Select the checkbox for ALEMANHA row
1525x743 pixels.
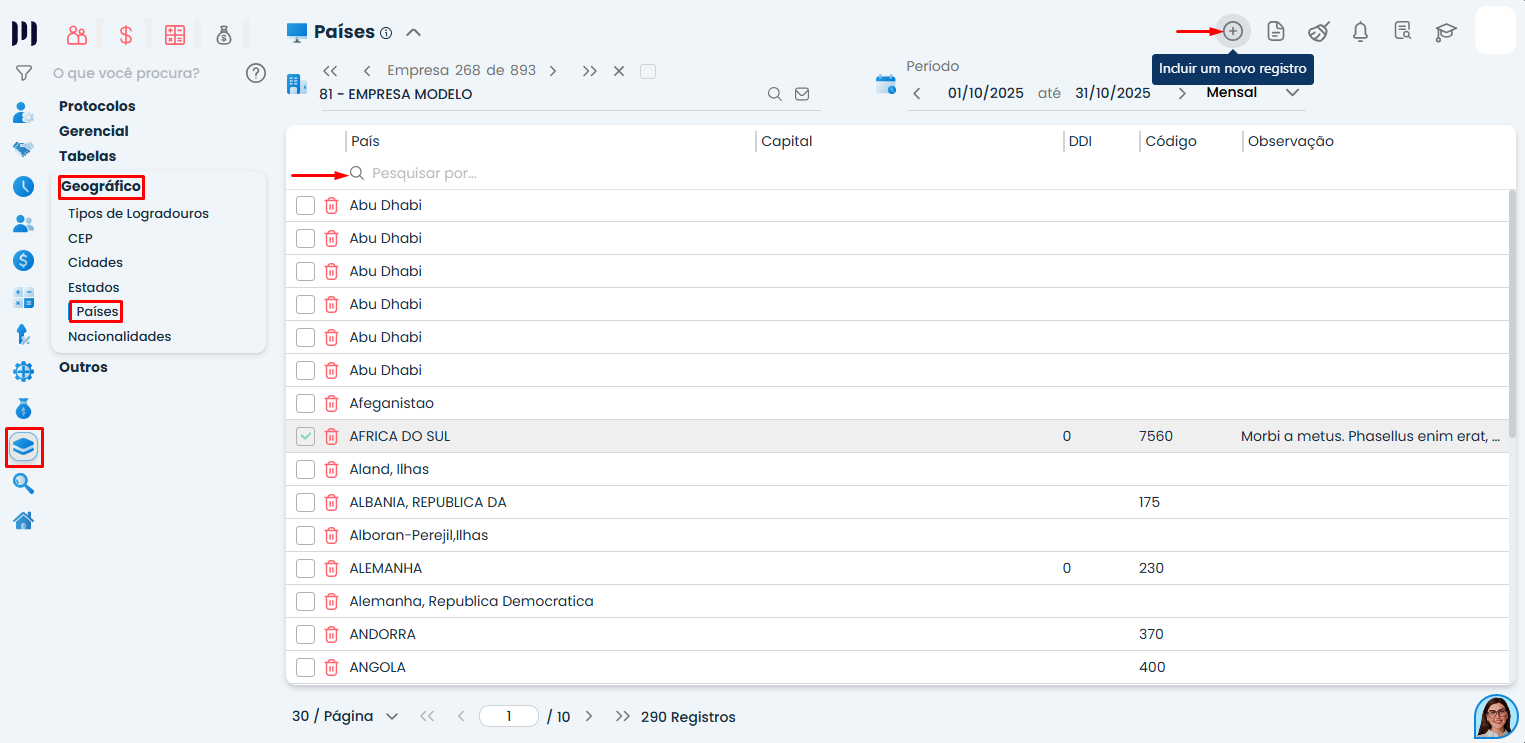coord(306,569)
